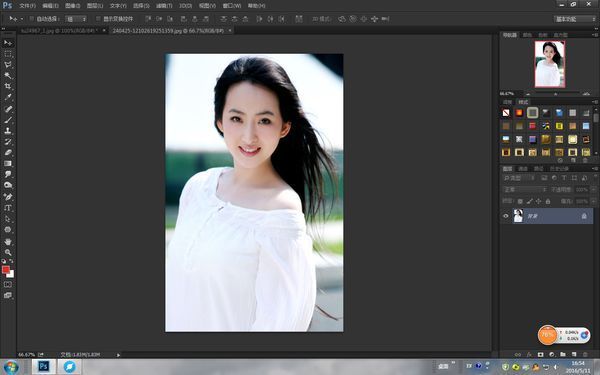Open the Edit menu
This screenshot has height=375, width=600.
click(50, 6)
